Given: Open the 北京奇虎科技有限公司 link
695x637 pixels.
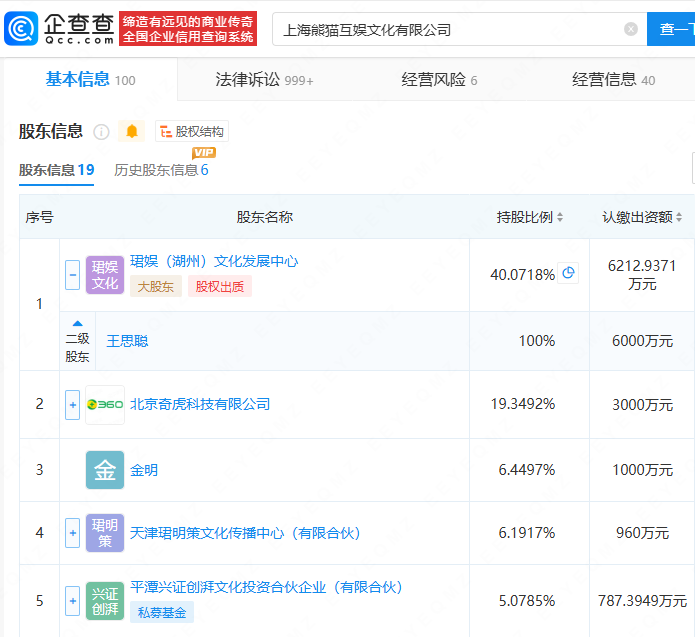Looking at the screenshot, I should tap(200, 404).
